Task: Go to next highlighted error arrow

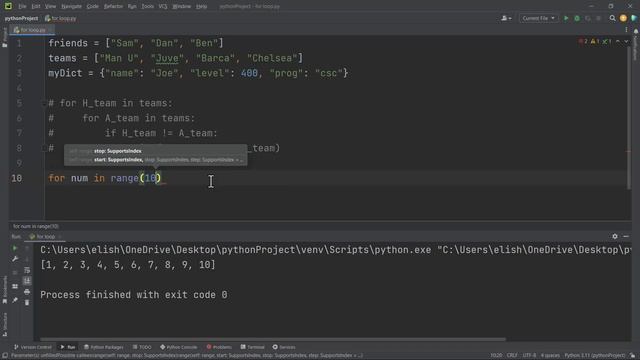Action: coord(626,41)
